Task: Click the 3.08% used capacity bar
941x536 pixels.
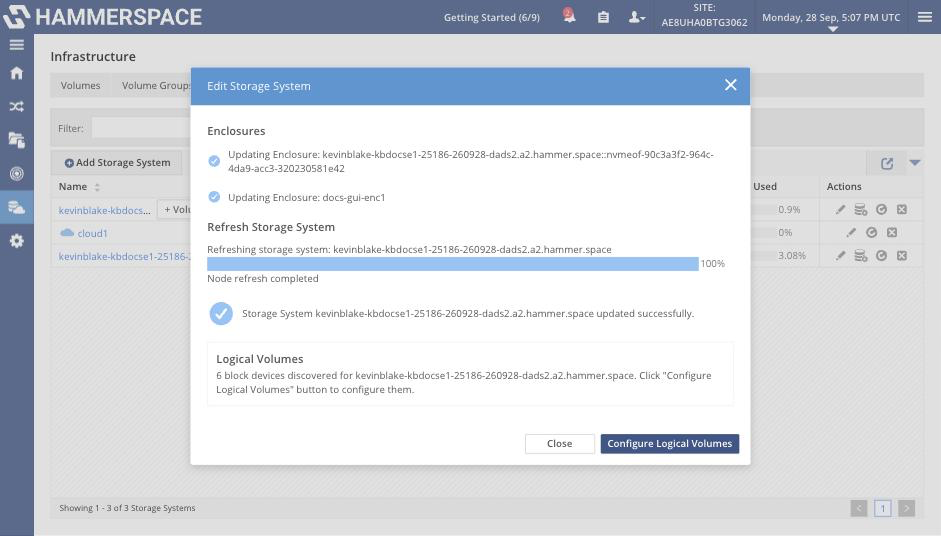Action: 762,256
